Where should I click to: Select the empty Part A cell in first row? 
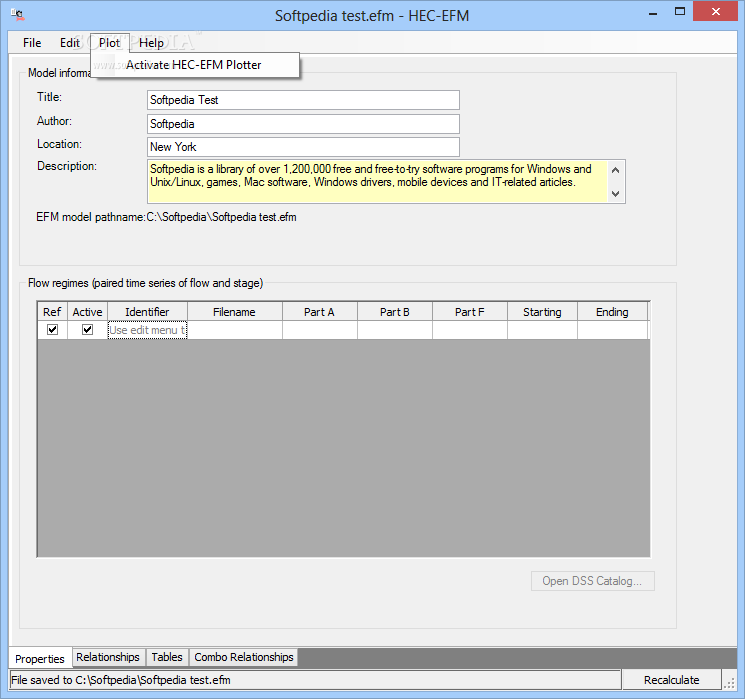pyautogui.click(x=320, y=330)
